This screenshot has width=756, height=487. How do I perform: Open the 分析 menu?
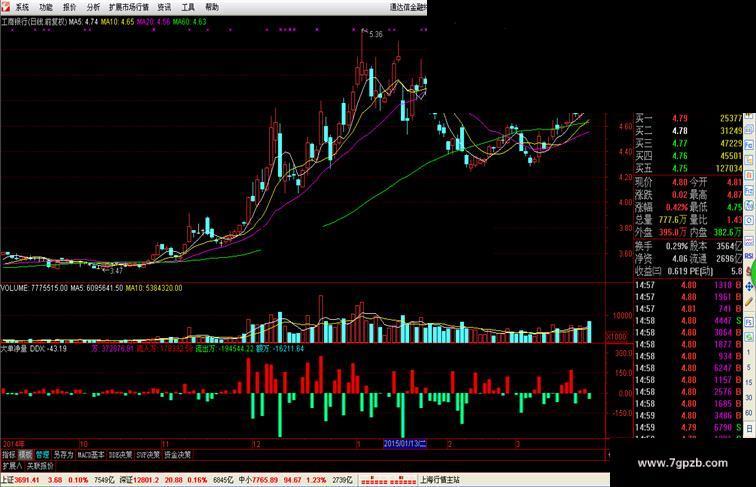pos(94,7)
